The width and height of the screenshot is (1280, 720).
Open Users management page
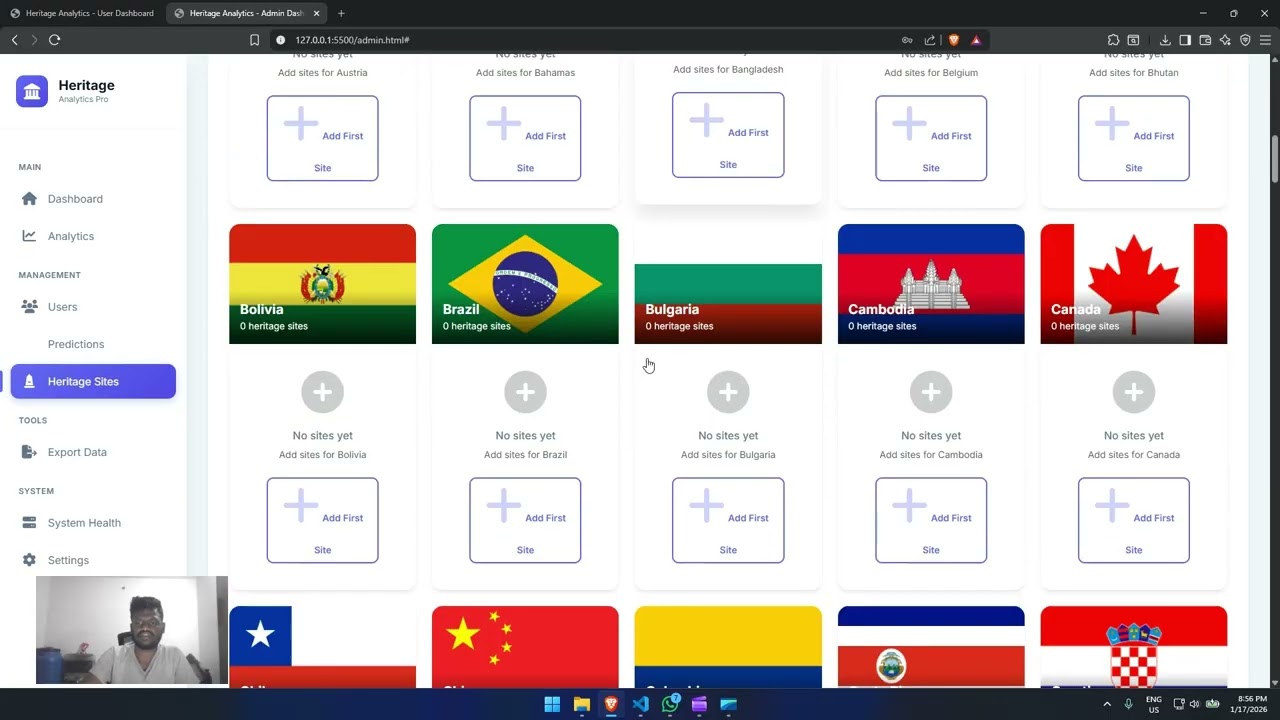click(93, 307)
